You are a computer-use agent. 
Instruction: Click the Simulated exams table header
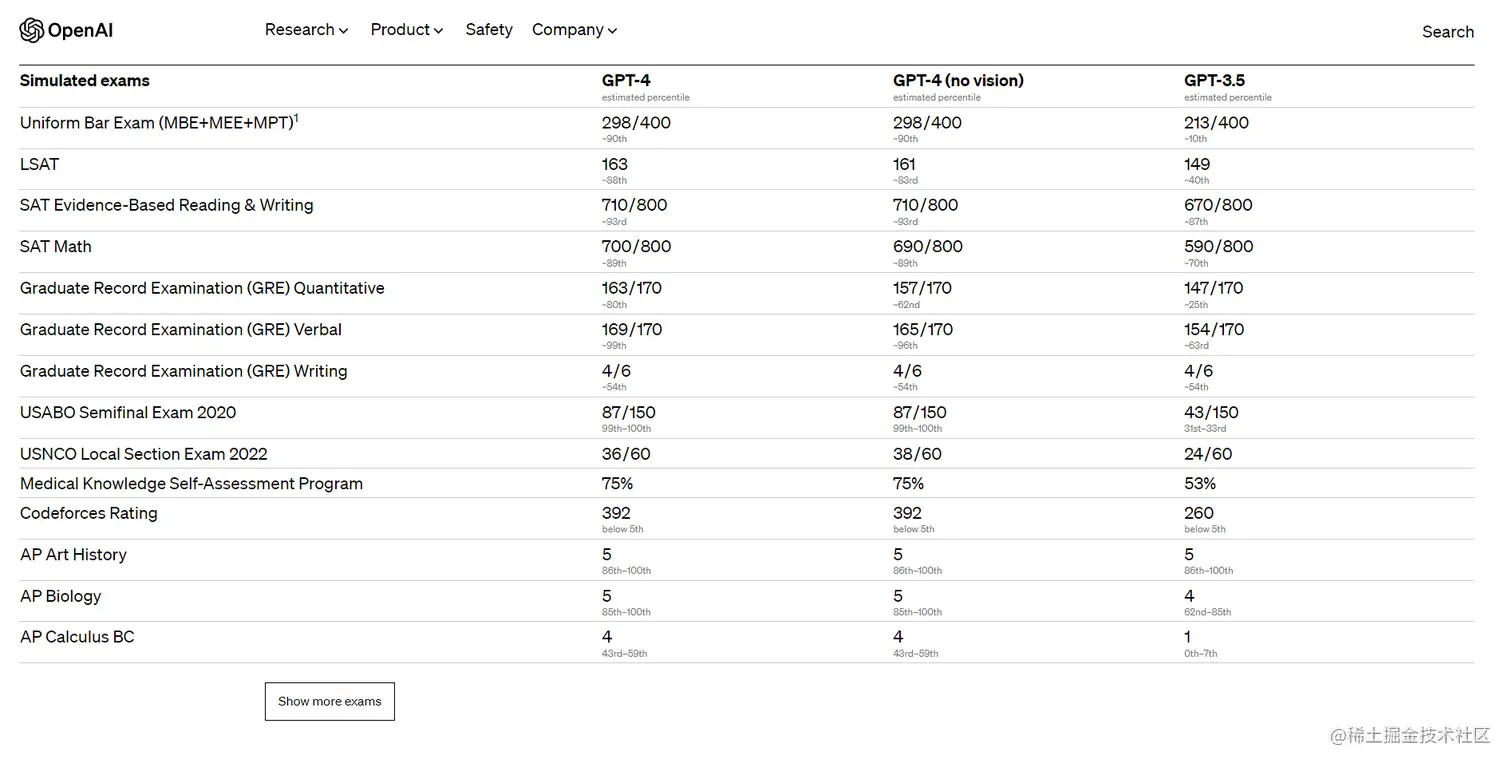(x=85, y=81)
